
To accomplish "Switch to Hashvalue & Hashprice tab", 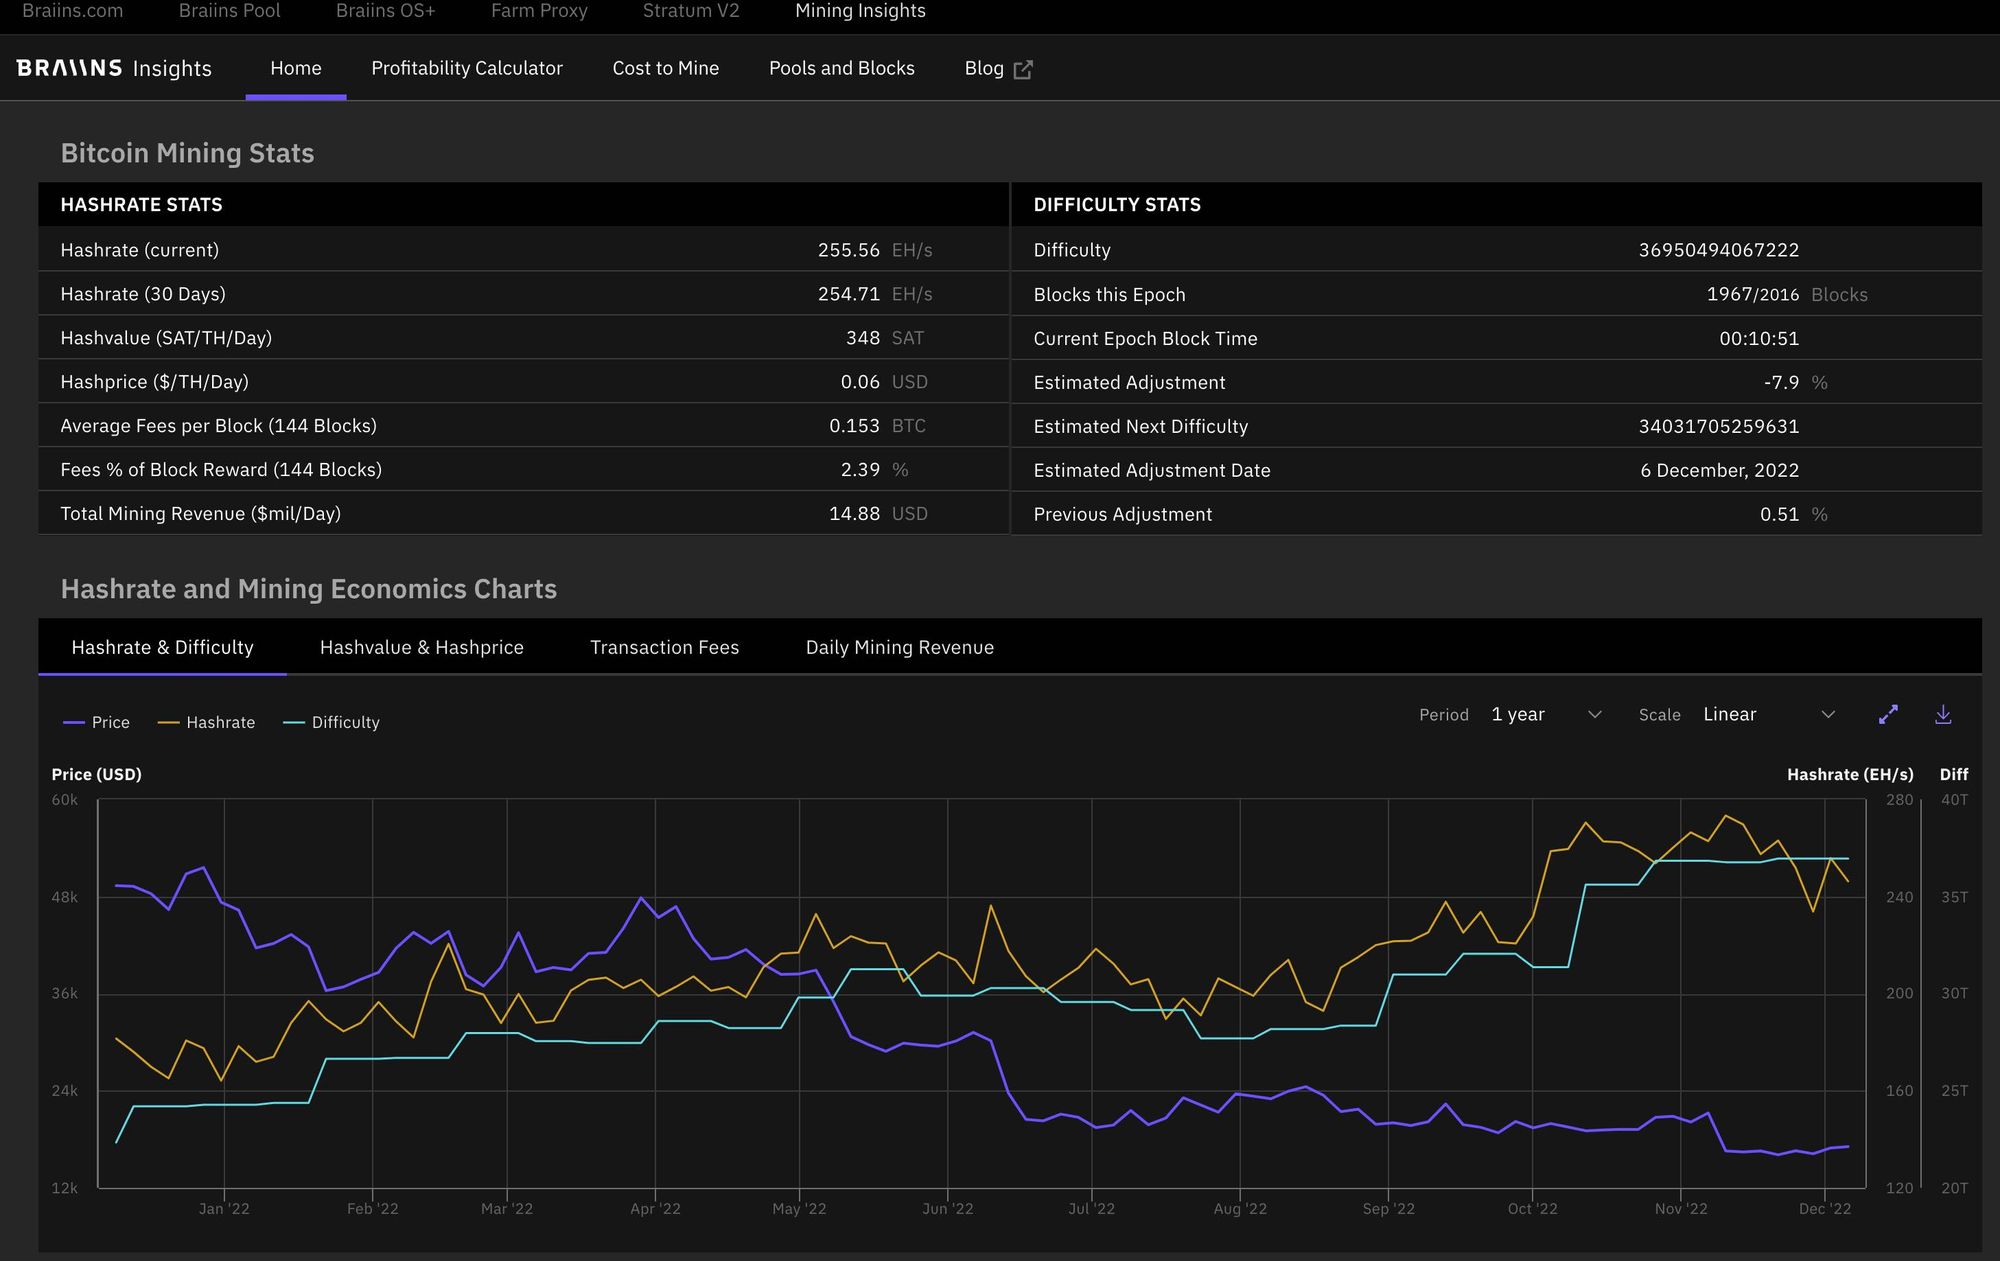I will coord(421,647).
